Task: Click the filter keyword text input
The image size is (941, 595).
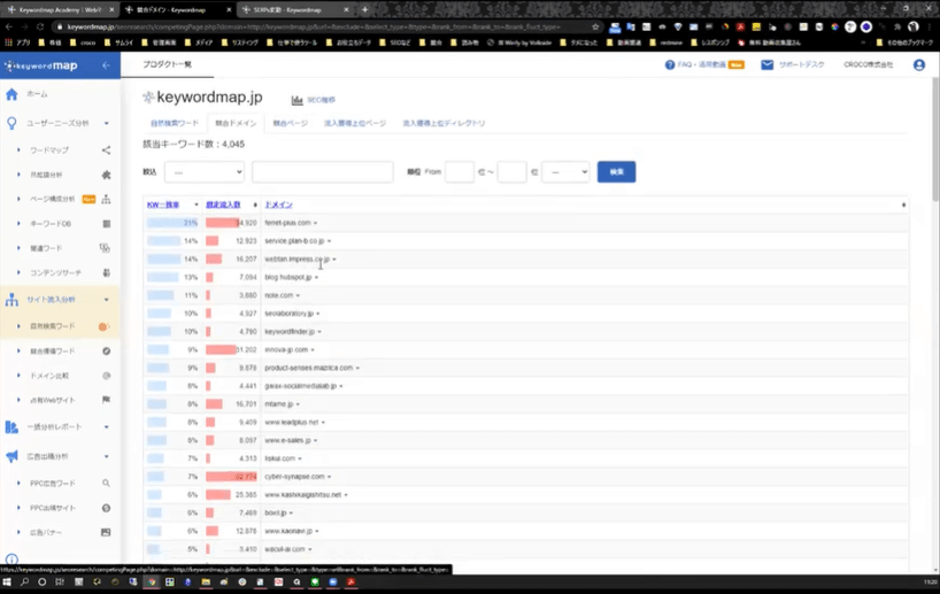Action: 322,172
